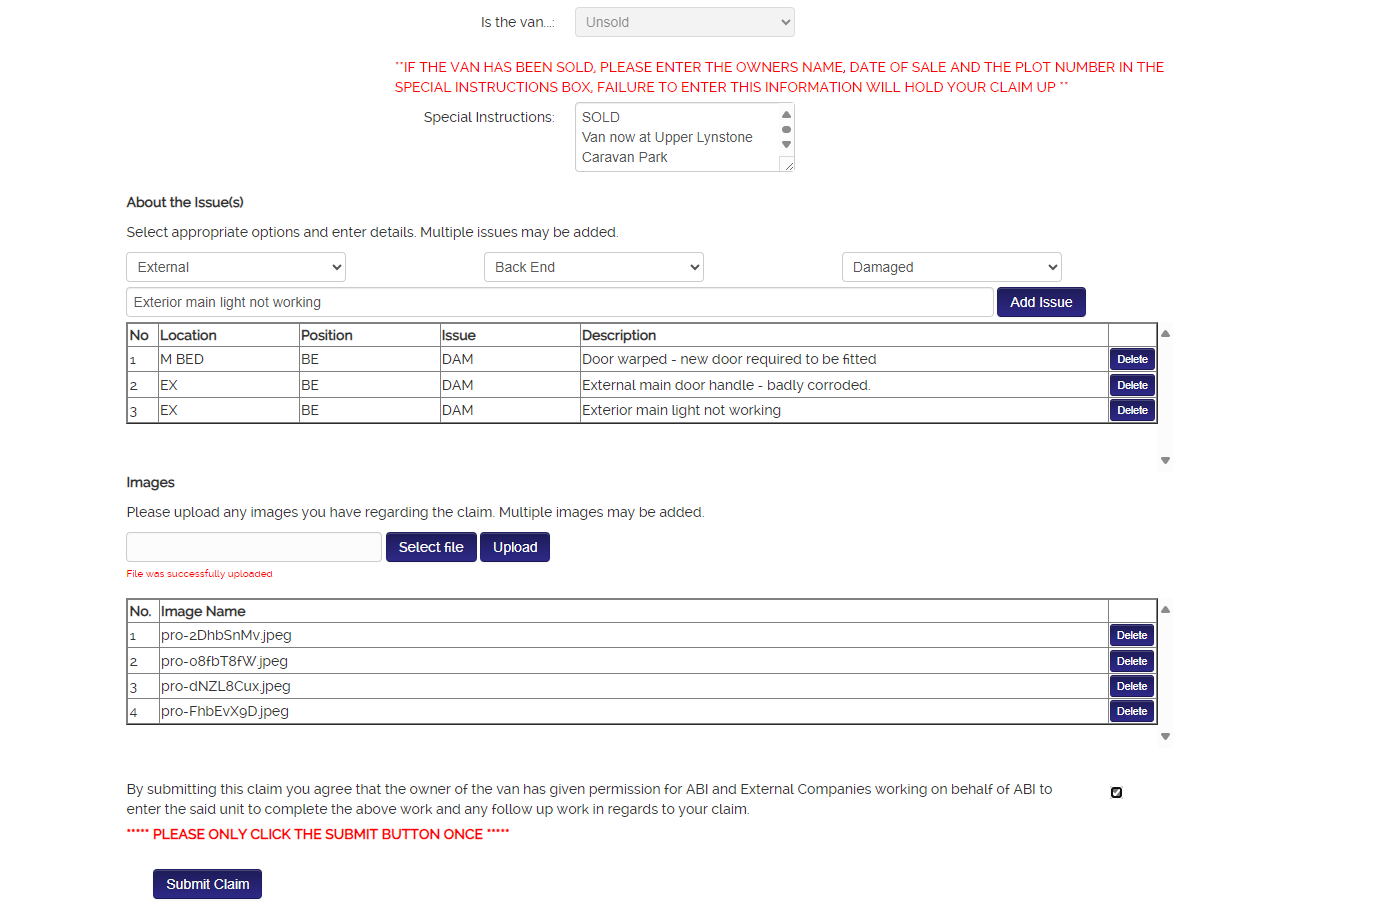Click inside the Special Instructions textarea
Screen dimensions: 1395x912
tap(676, 137)
